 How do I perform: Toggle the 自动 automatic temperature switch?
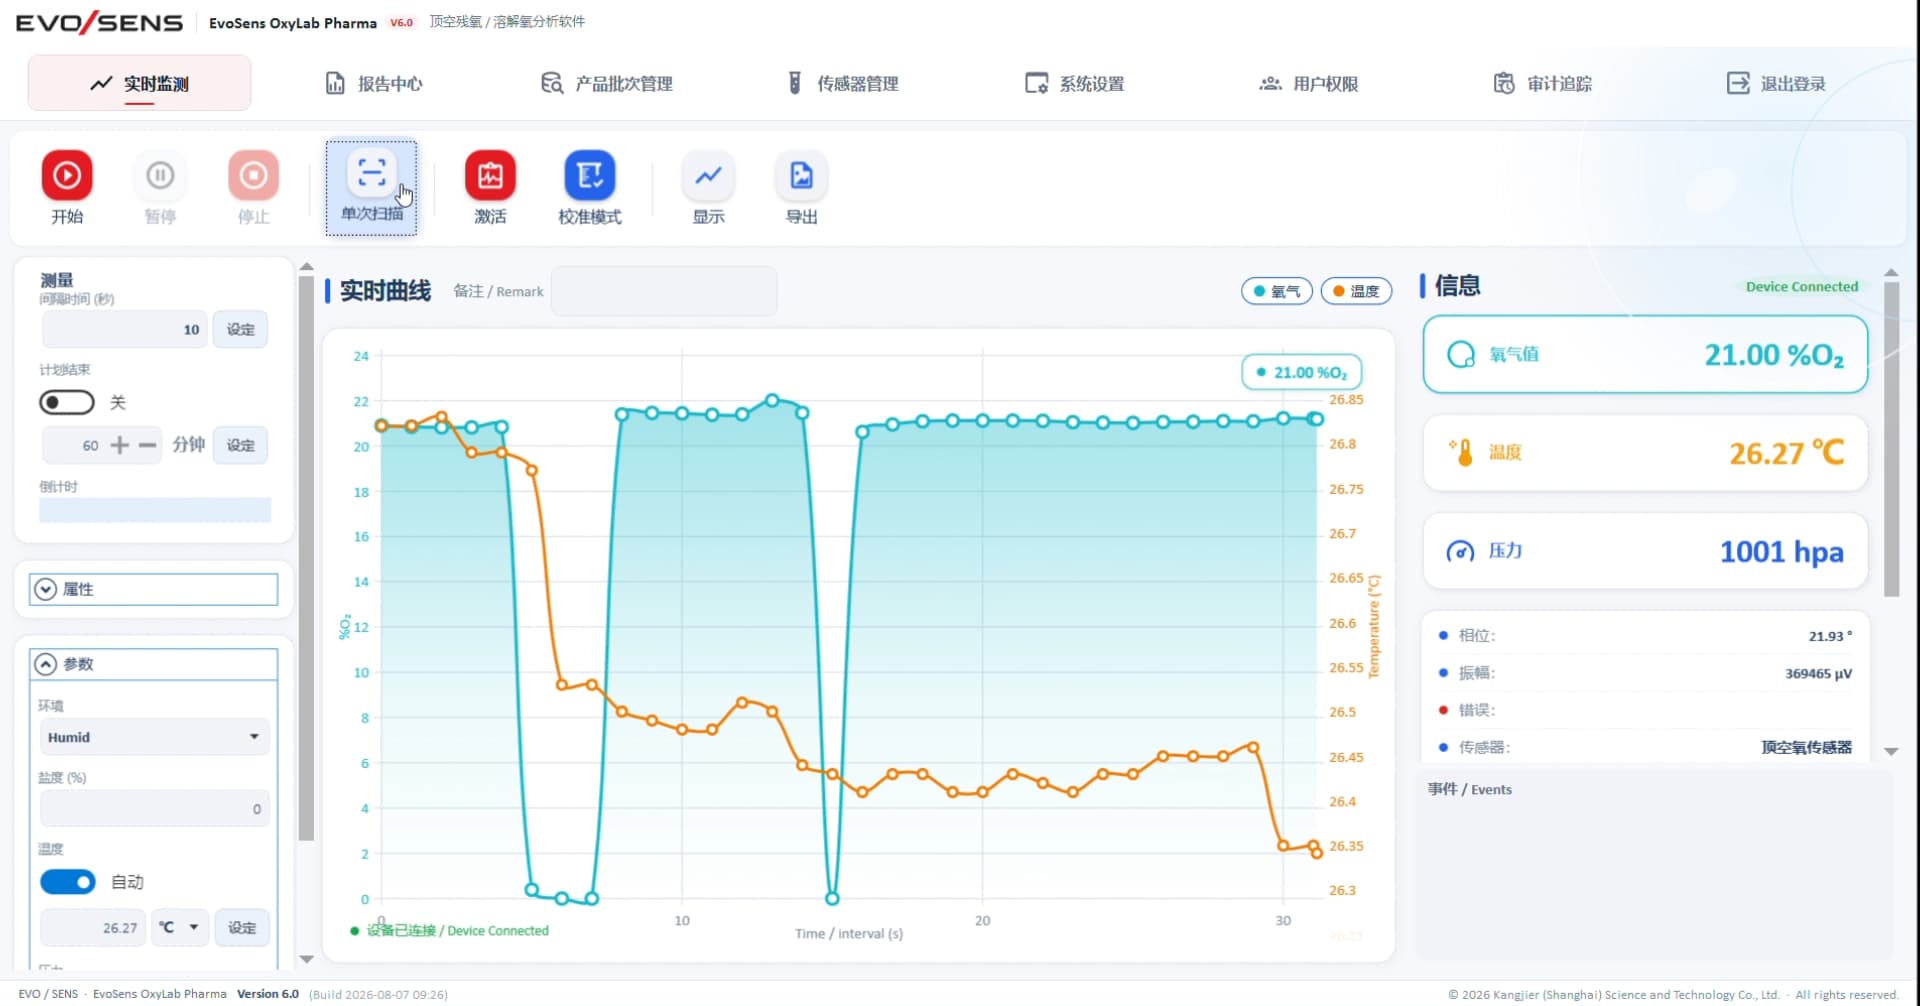(x=67, y=882)
